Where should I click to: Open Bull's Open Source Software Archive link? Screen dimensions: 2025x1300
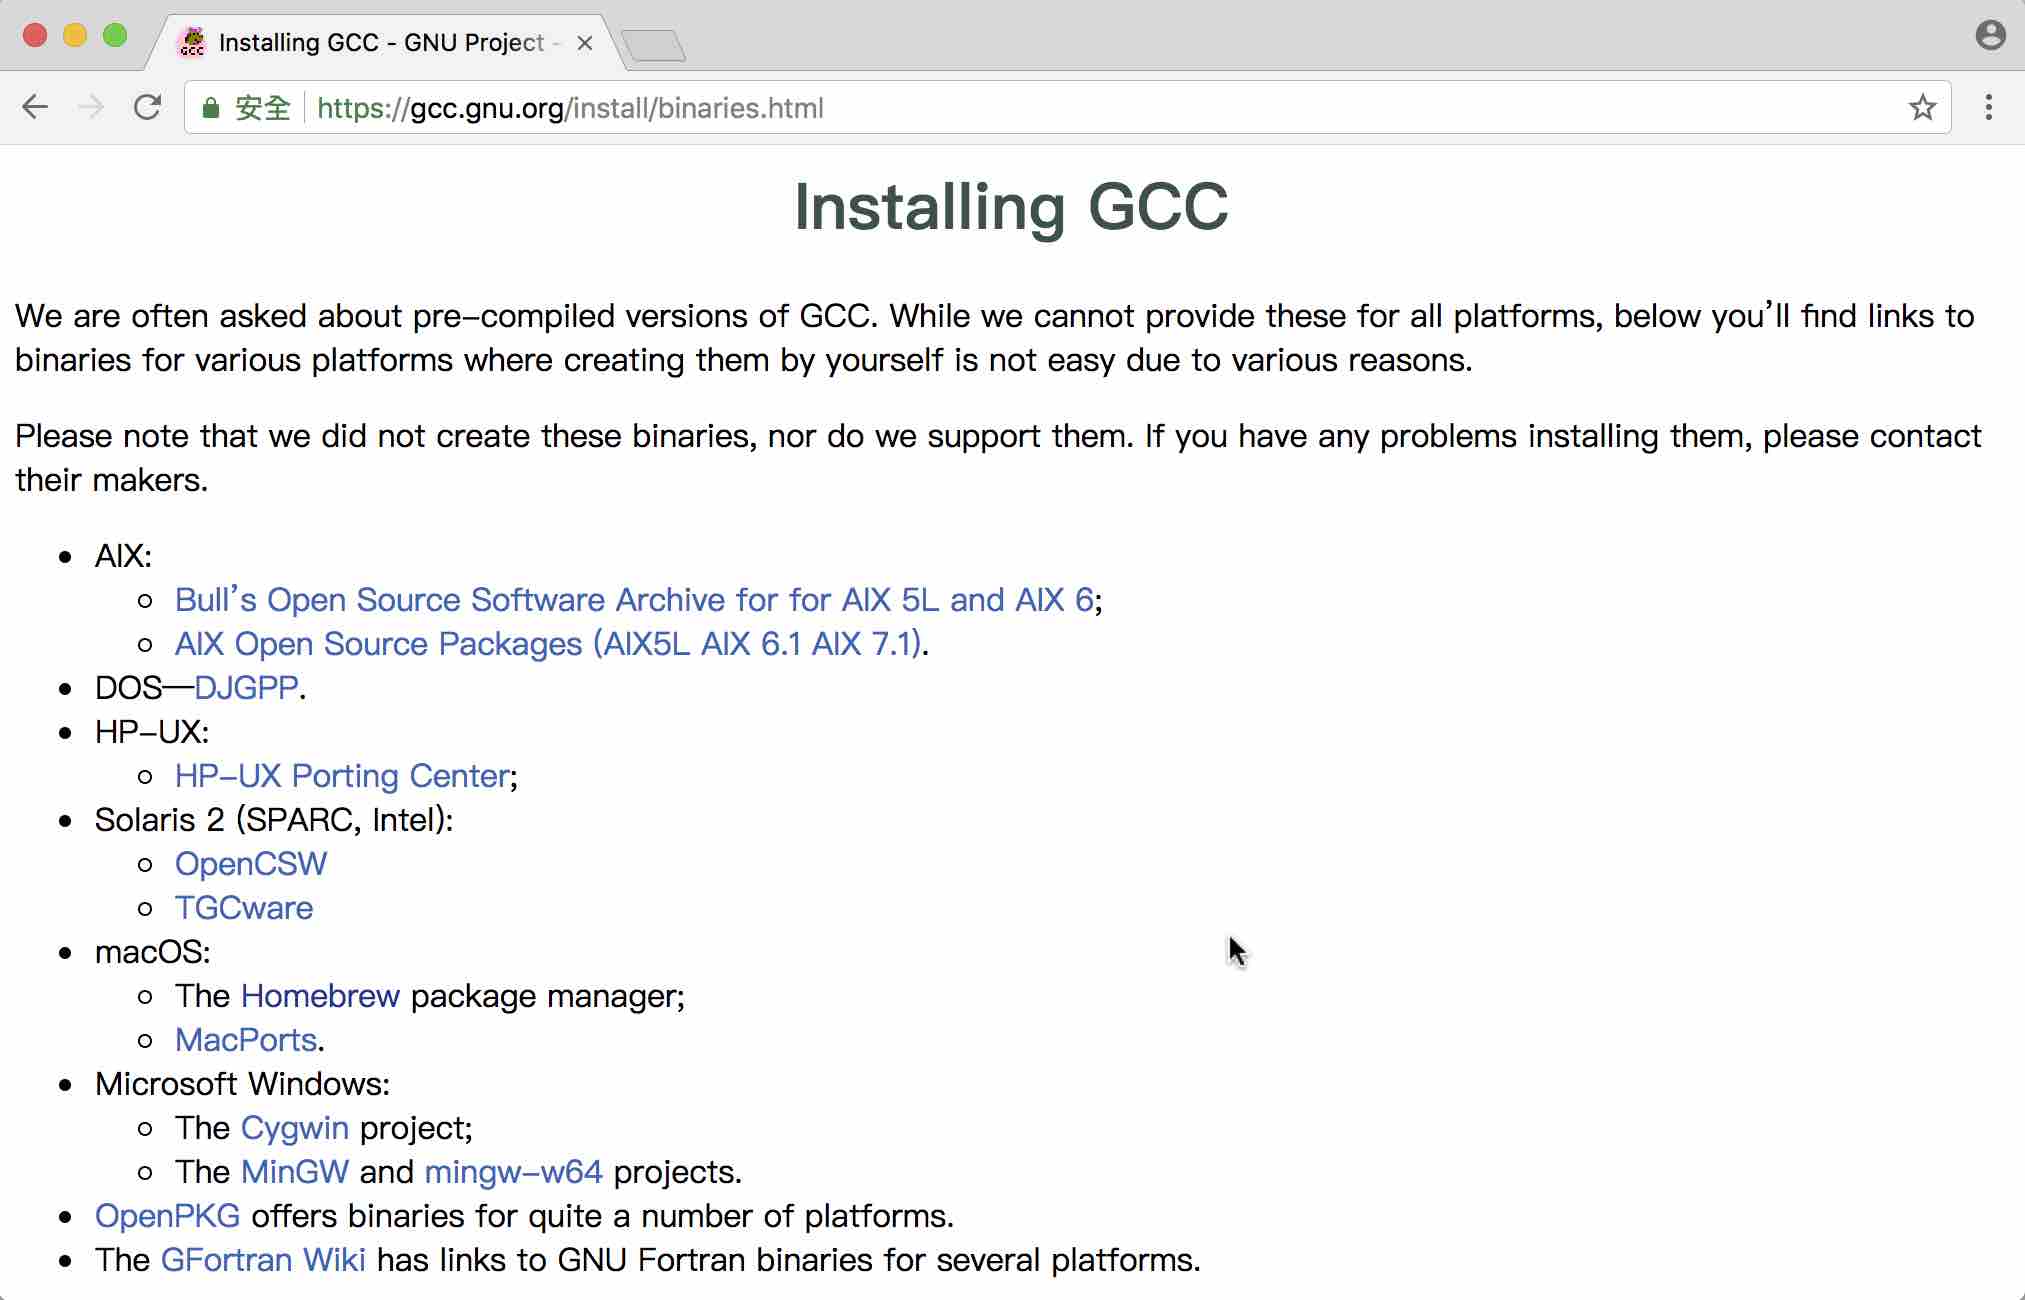[634, 600]
